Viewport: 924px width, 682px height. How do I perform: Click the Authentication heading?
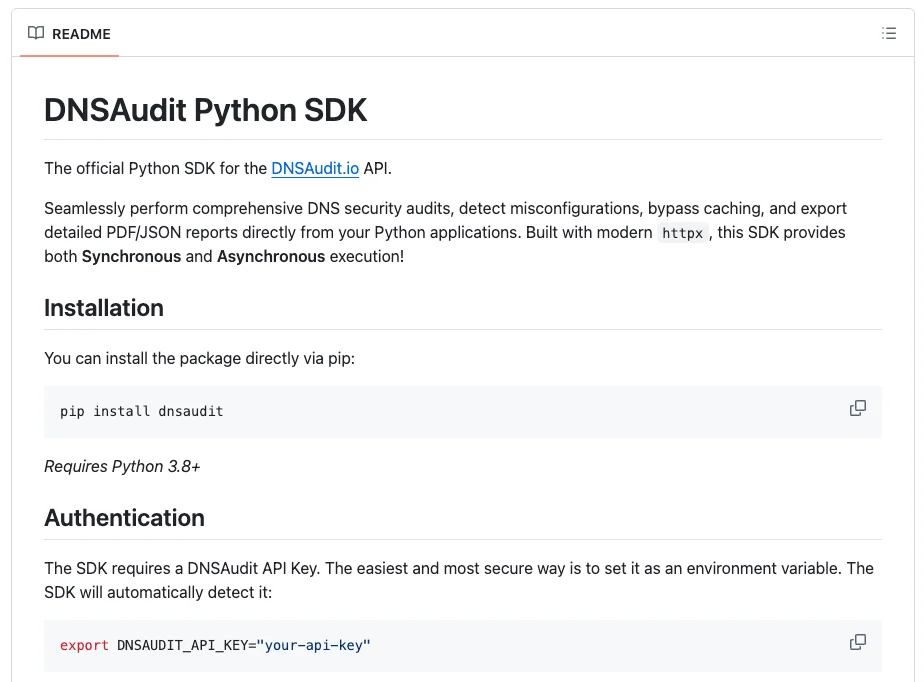click(x=124, y=518)
